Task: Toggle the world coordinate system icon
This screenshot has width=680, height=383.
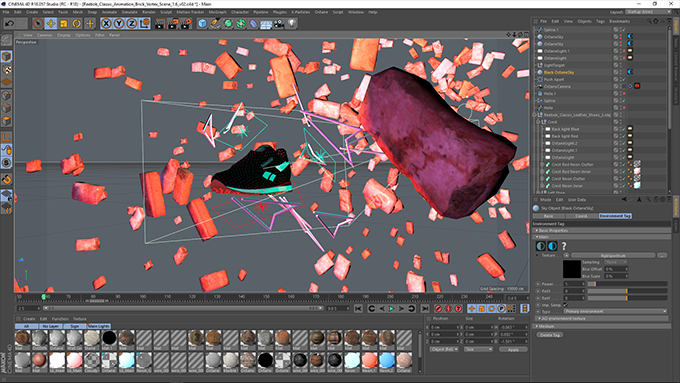Action: (145, 23)
